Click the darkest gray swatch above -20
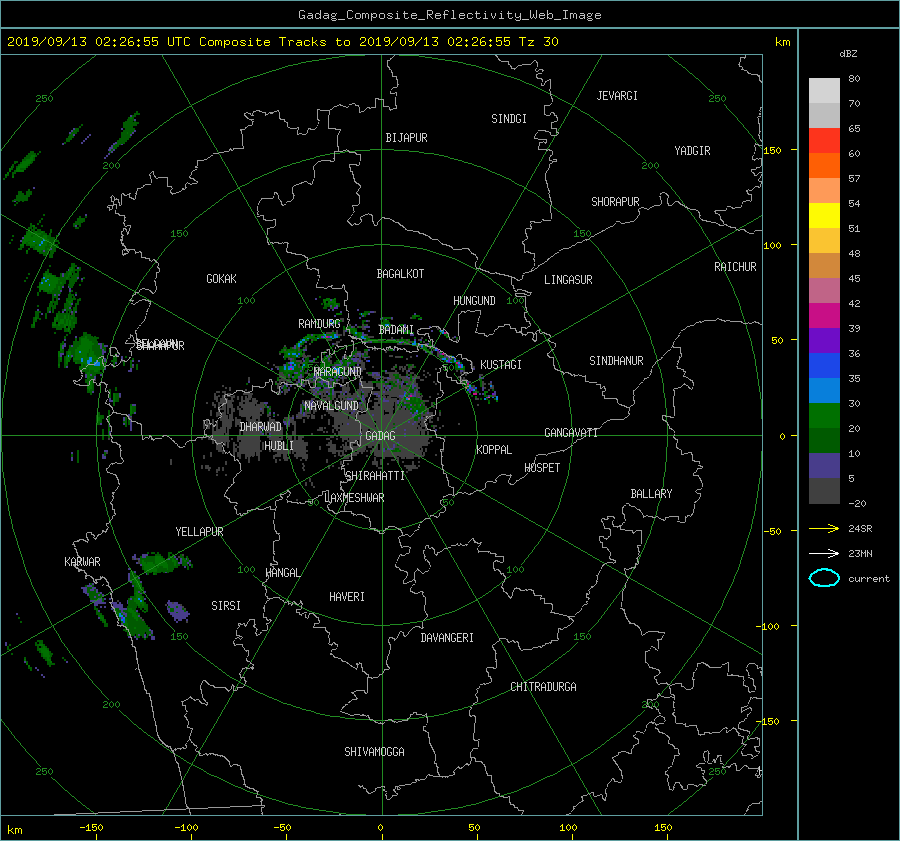 pyautogui.click(x=824, y=491)
